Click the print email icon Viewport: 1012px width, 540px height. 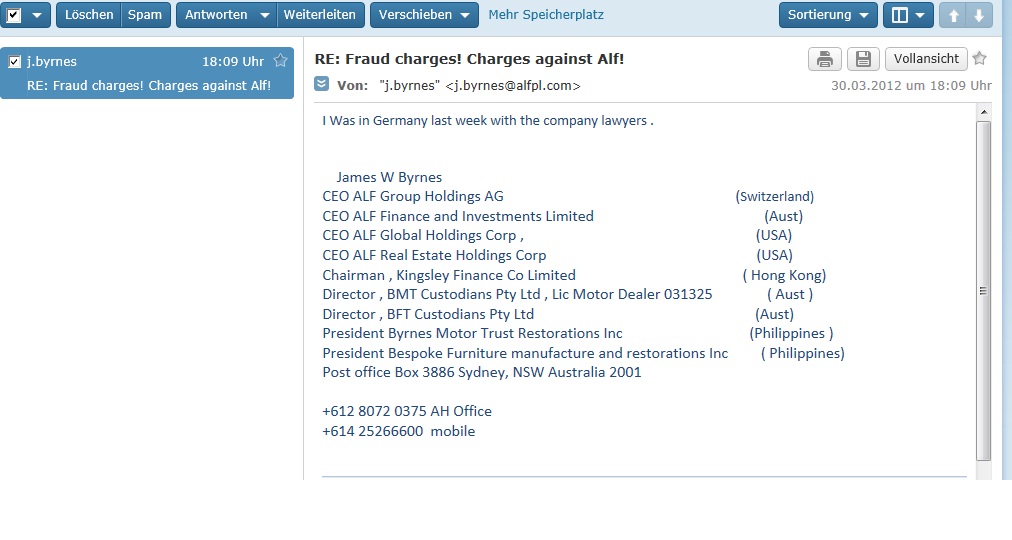coord(824,59)
